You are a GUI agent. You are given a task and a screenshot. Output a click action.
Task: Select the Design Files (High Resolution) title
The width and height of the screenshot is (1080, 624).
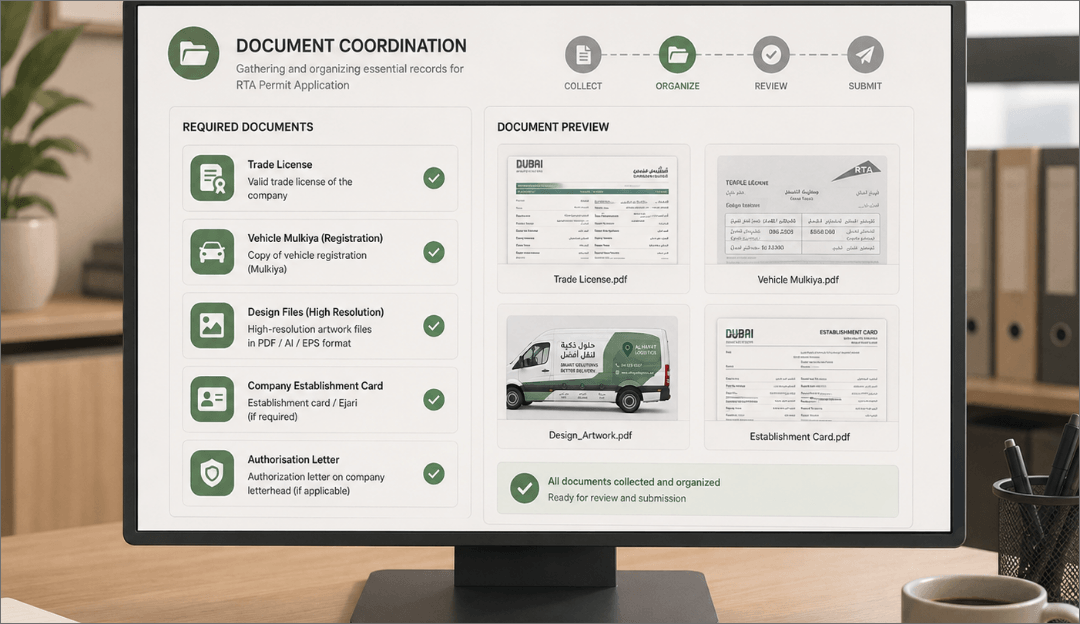pyautogui.click(x=315, y=312)
